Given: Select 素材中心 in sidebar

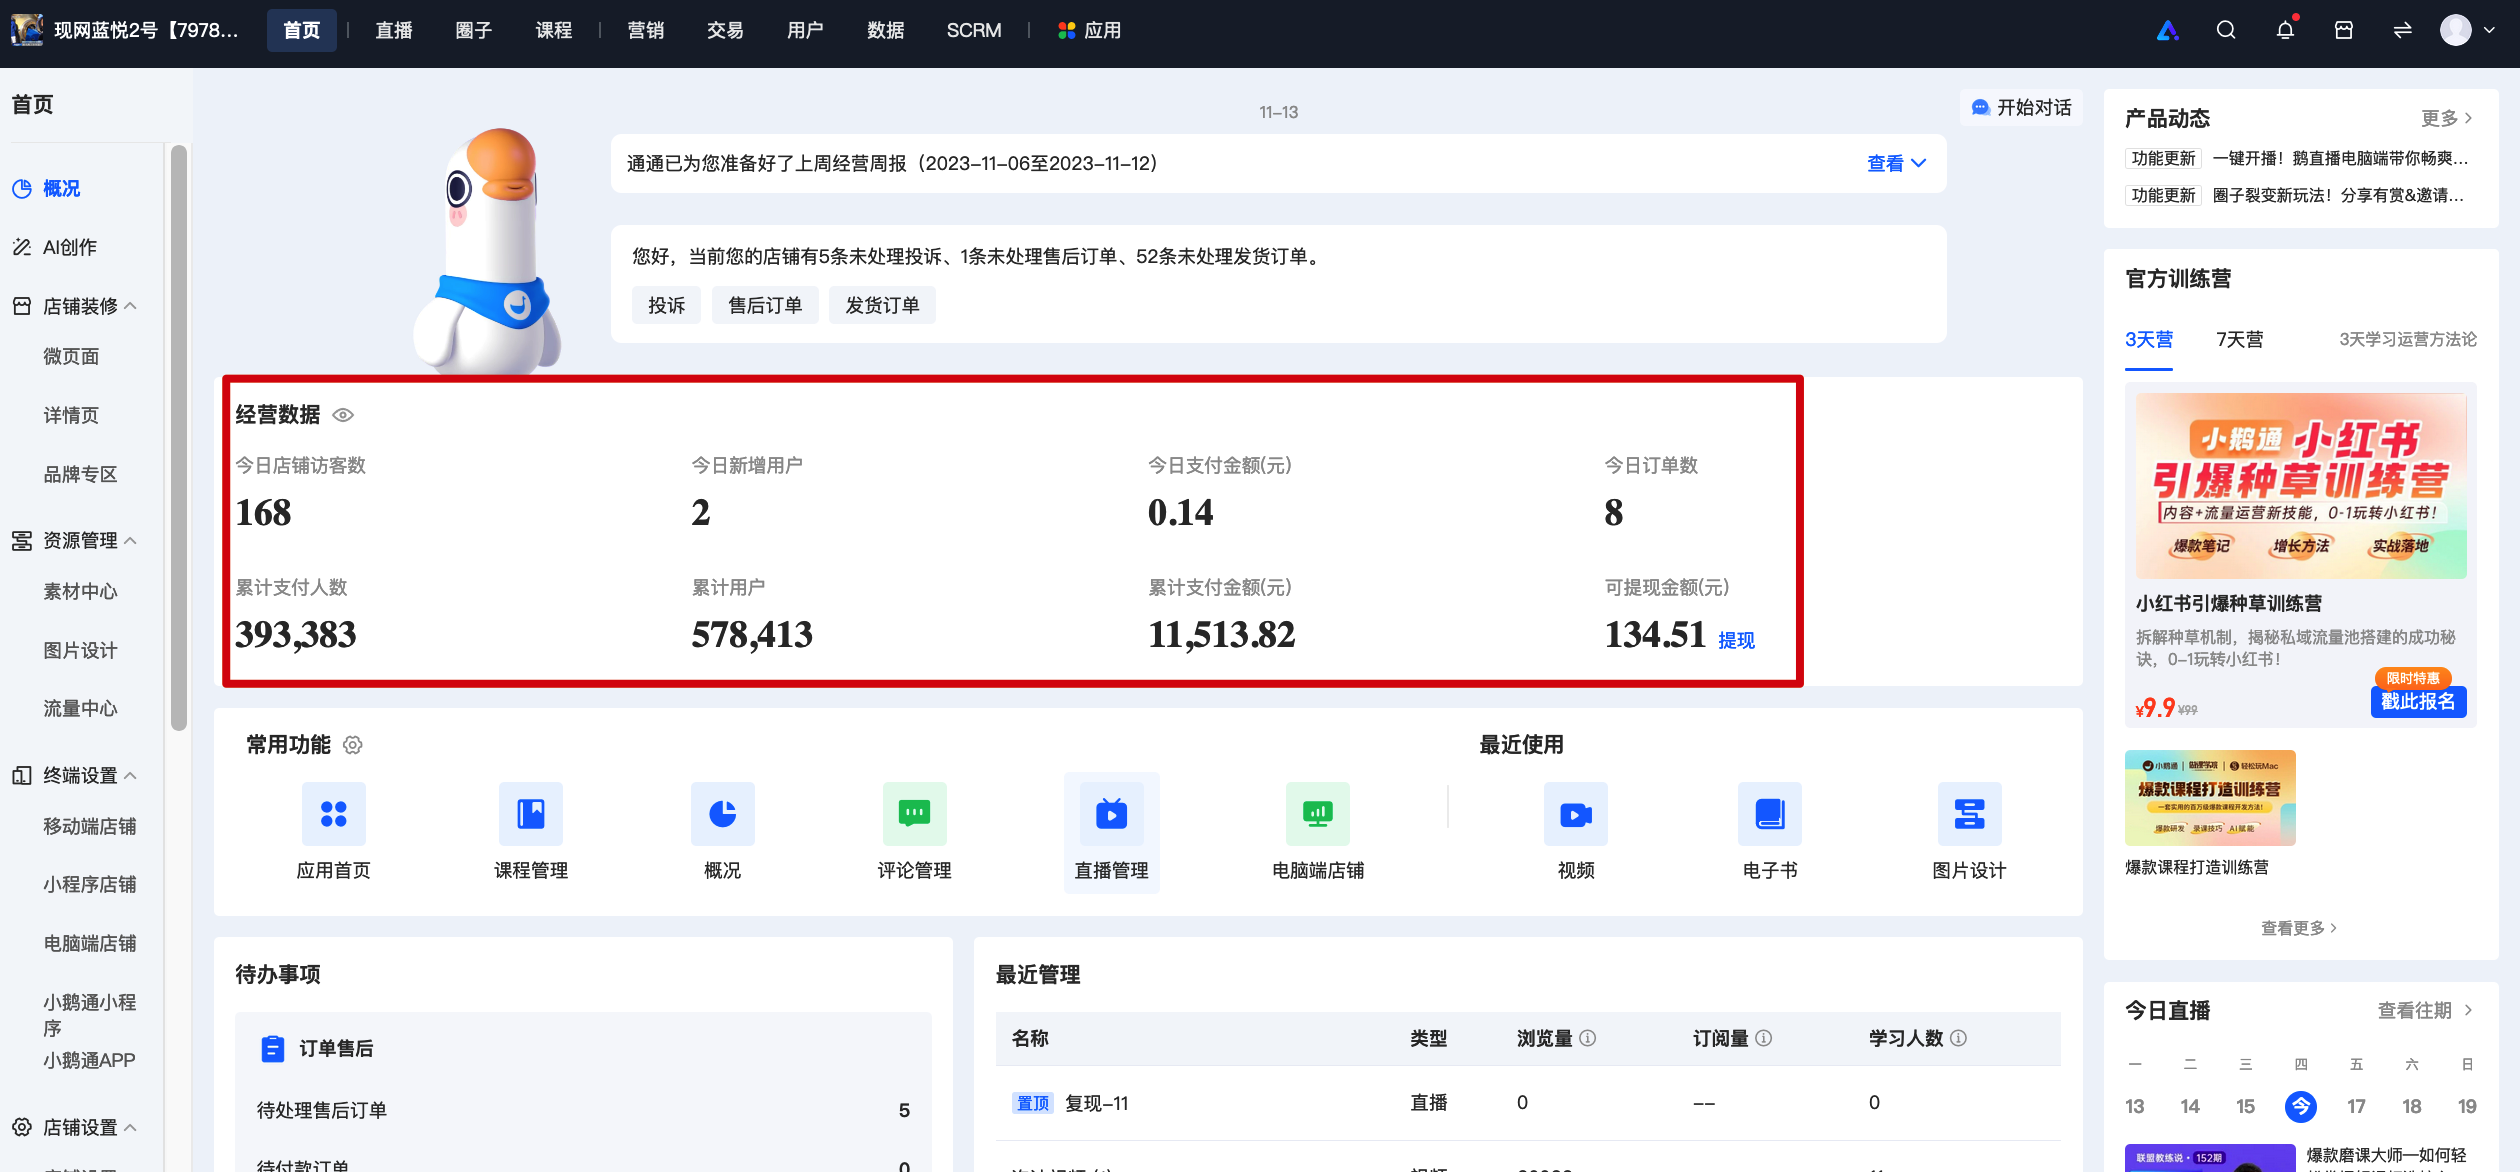Looking at the screenshot, I should click(80, 591).
